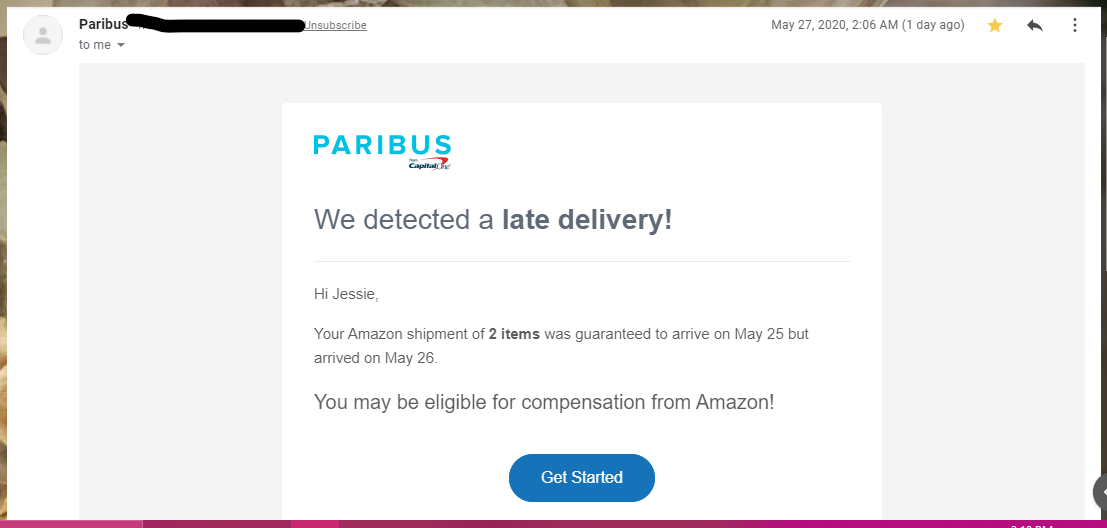Screen dimensions: 1107x528
Task: Expand recipient details arrow beside "to me"
Action: [121, 45]
